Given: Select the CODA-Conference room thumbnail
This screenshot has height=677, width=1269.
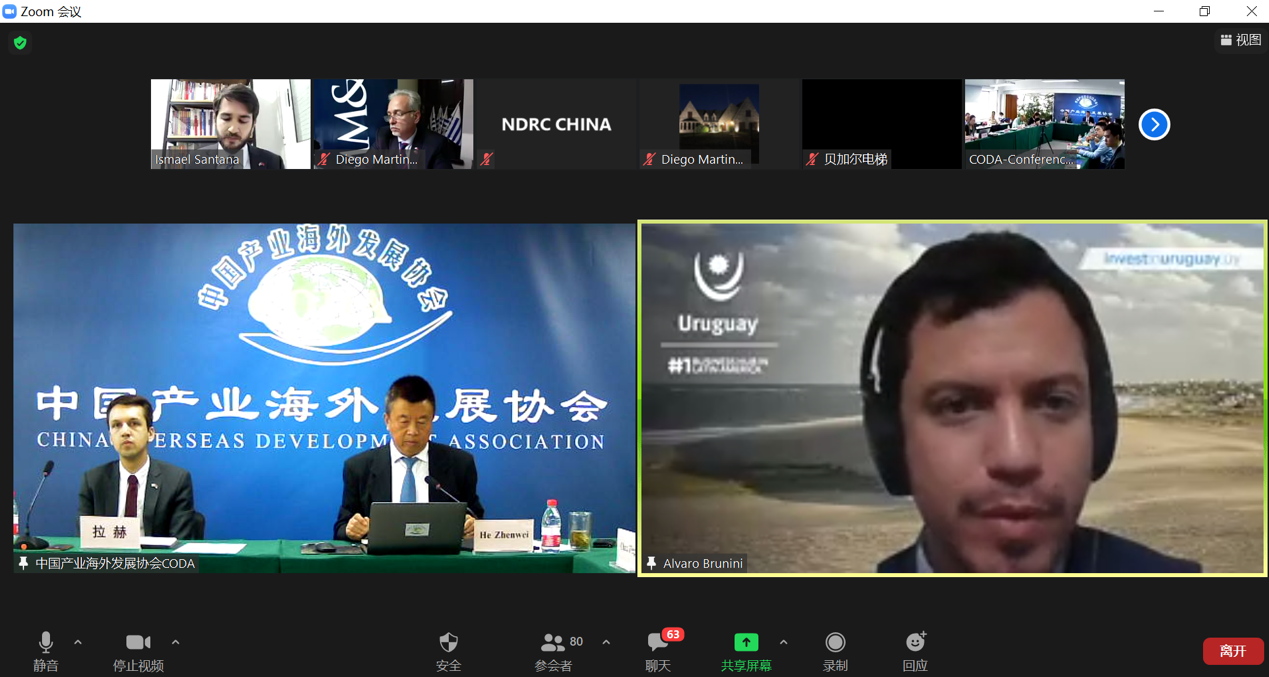Looking at the screenshot, I should point(1044,124).
